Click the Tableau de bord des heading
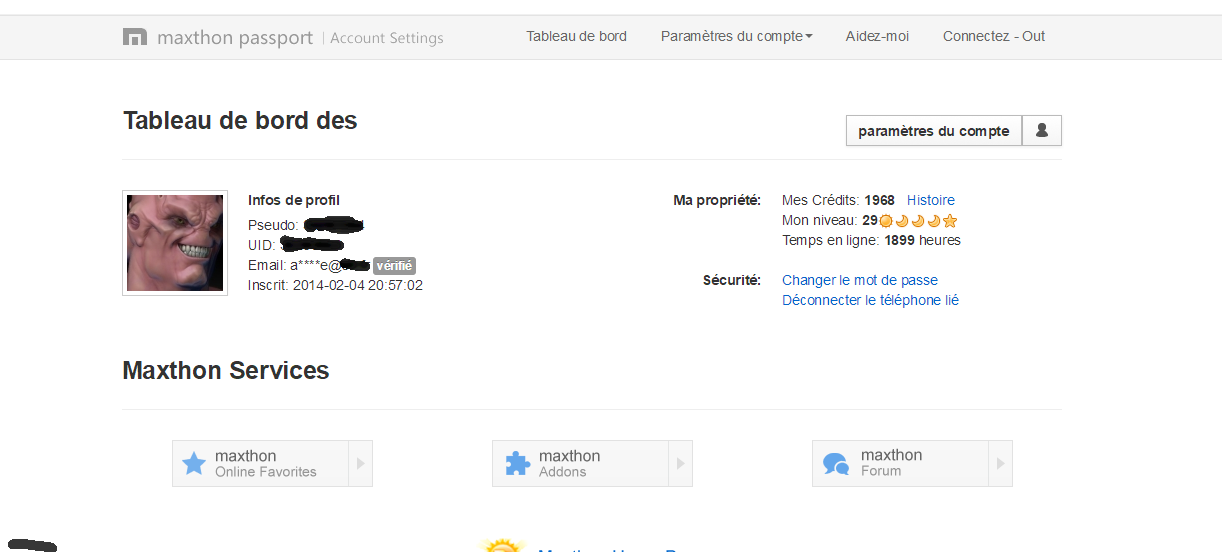 240,121
